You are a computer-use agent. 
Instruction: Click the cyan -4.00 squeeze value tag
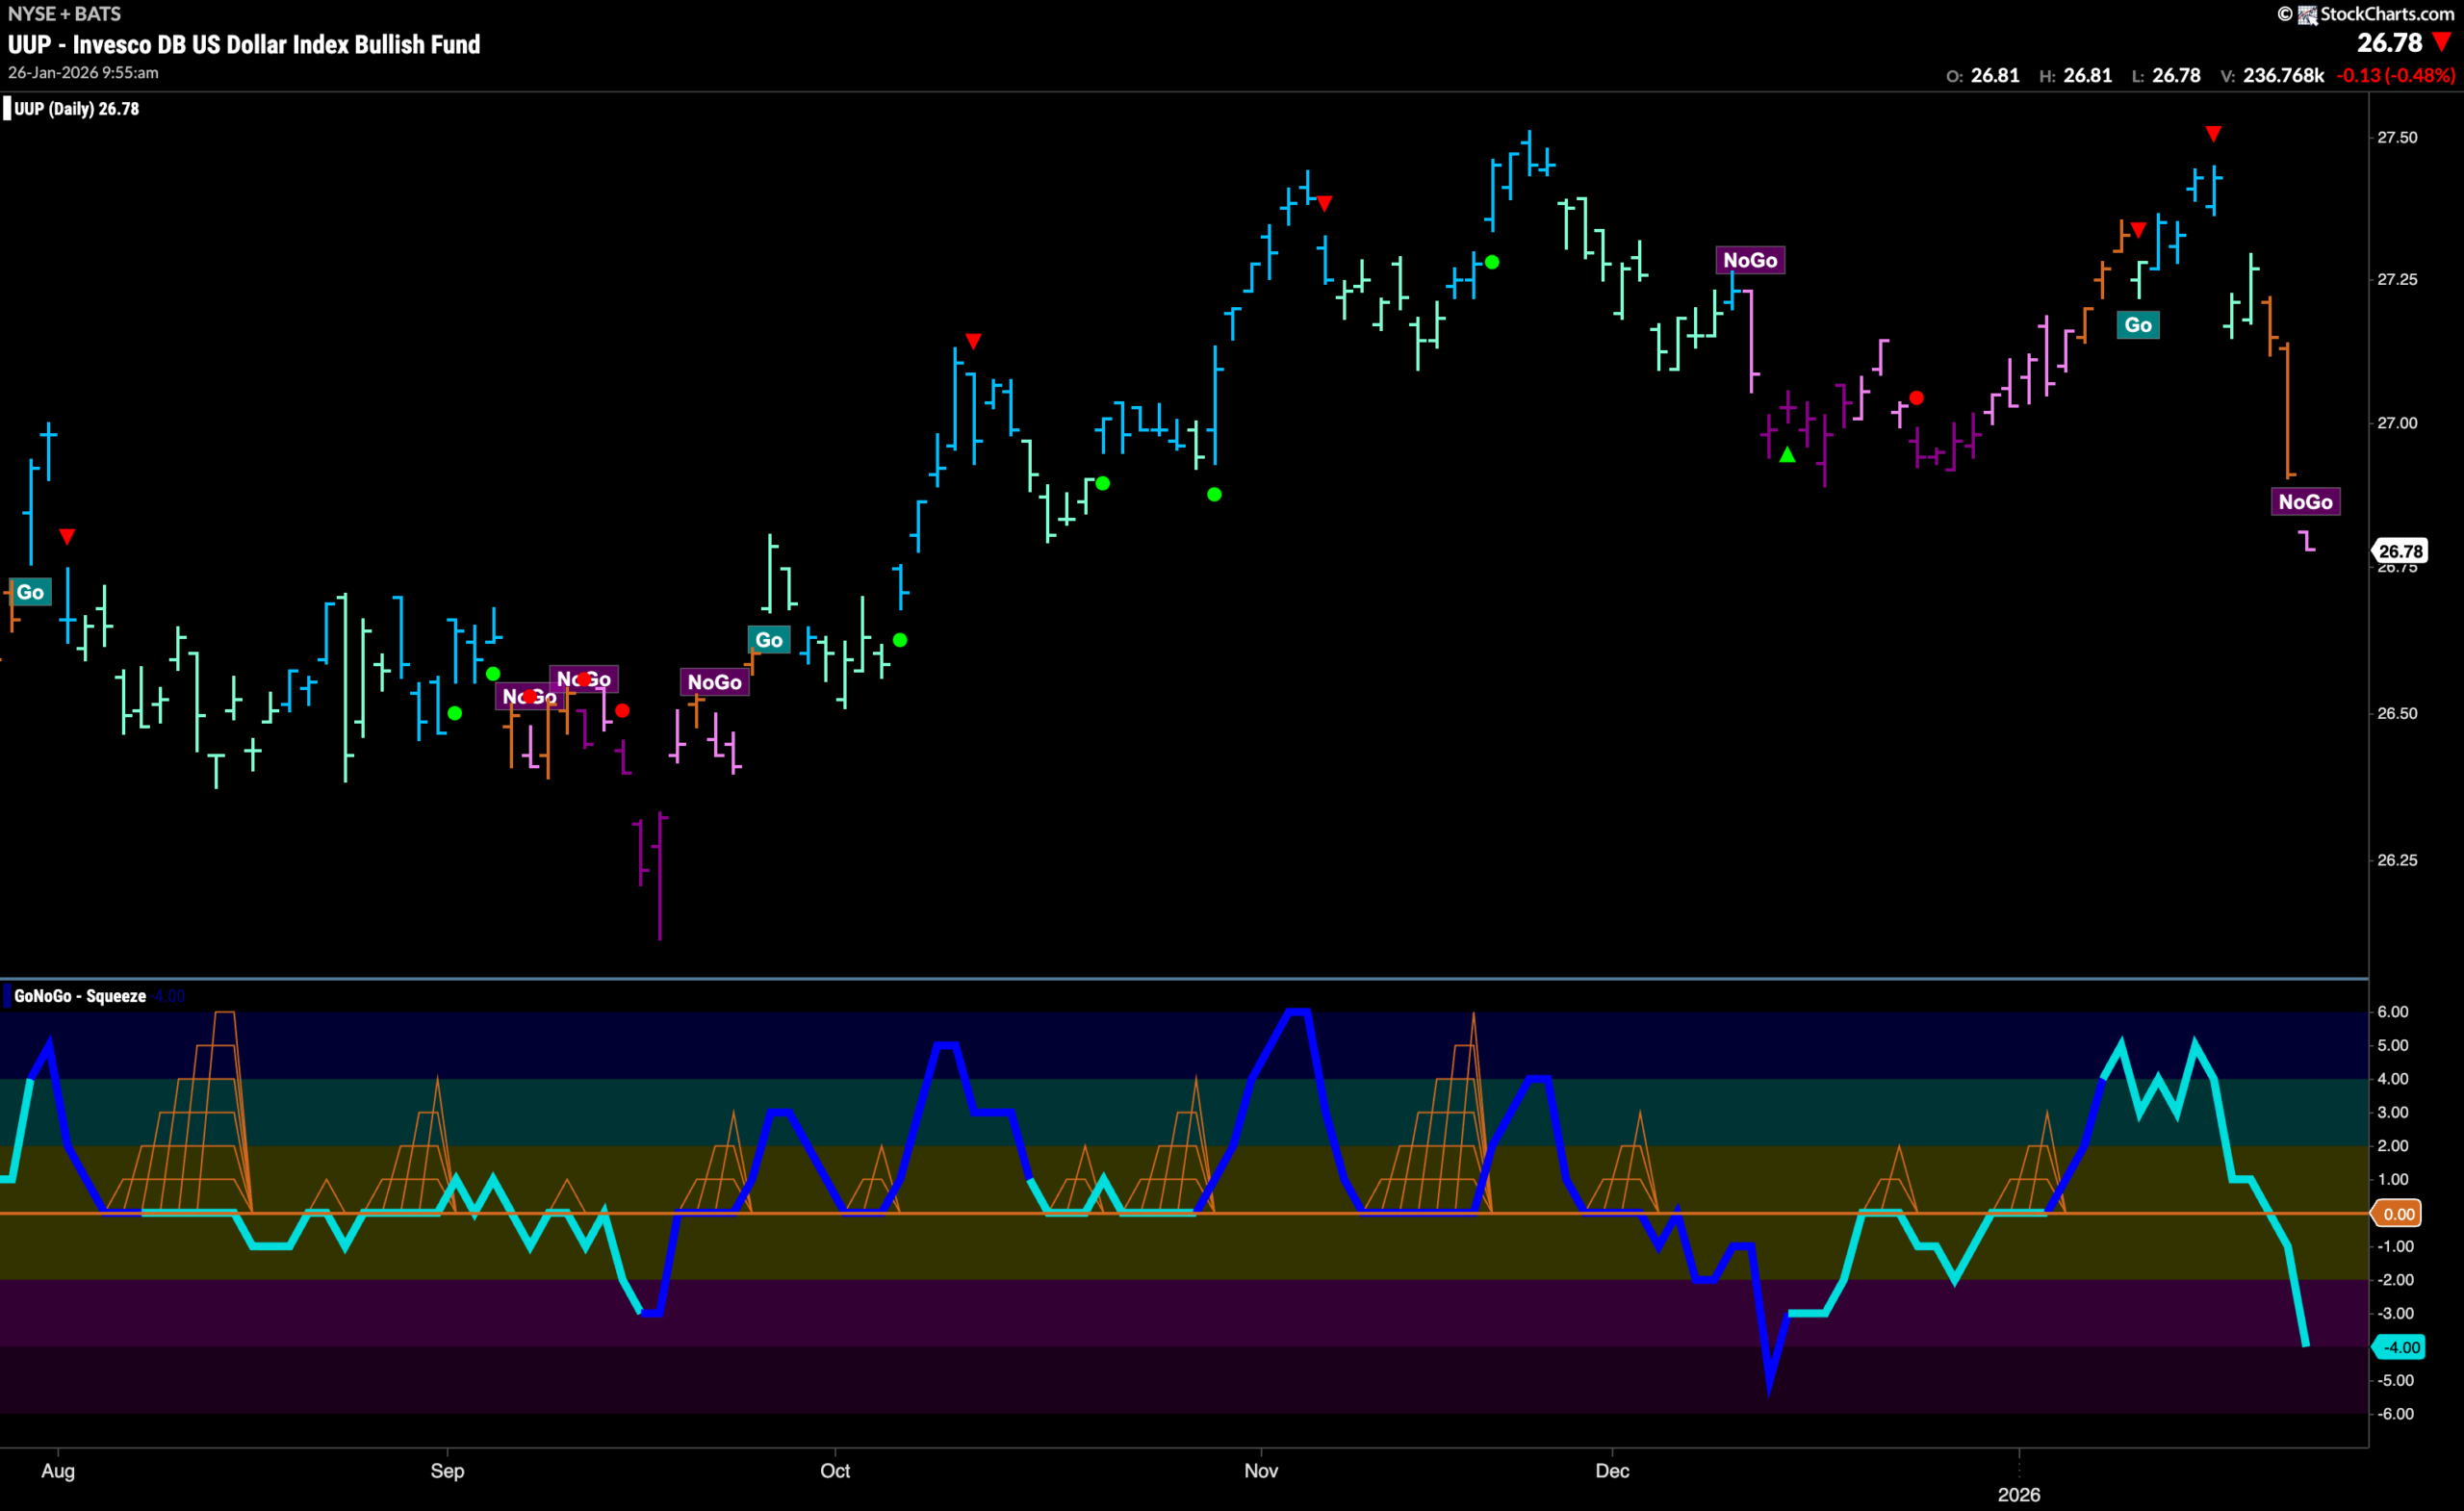pos(2399,1347)
